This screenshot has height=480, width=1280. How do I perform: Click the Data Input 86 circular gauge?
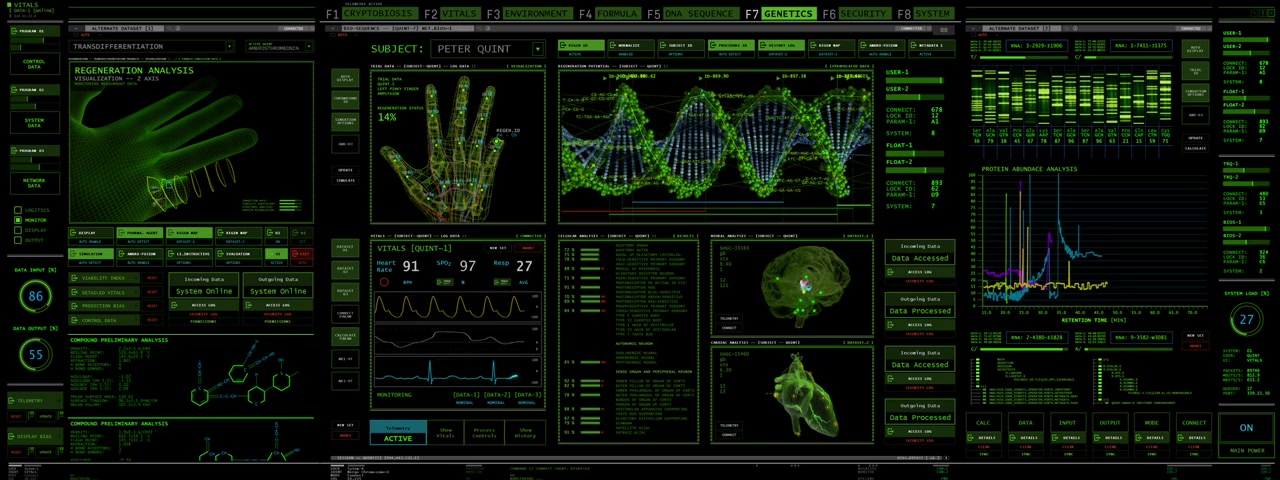[x=36, y=296]
